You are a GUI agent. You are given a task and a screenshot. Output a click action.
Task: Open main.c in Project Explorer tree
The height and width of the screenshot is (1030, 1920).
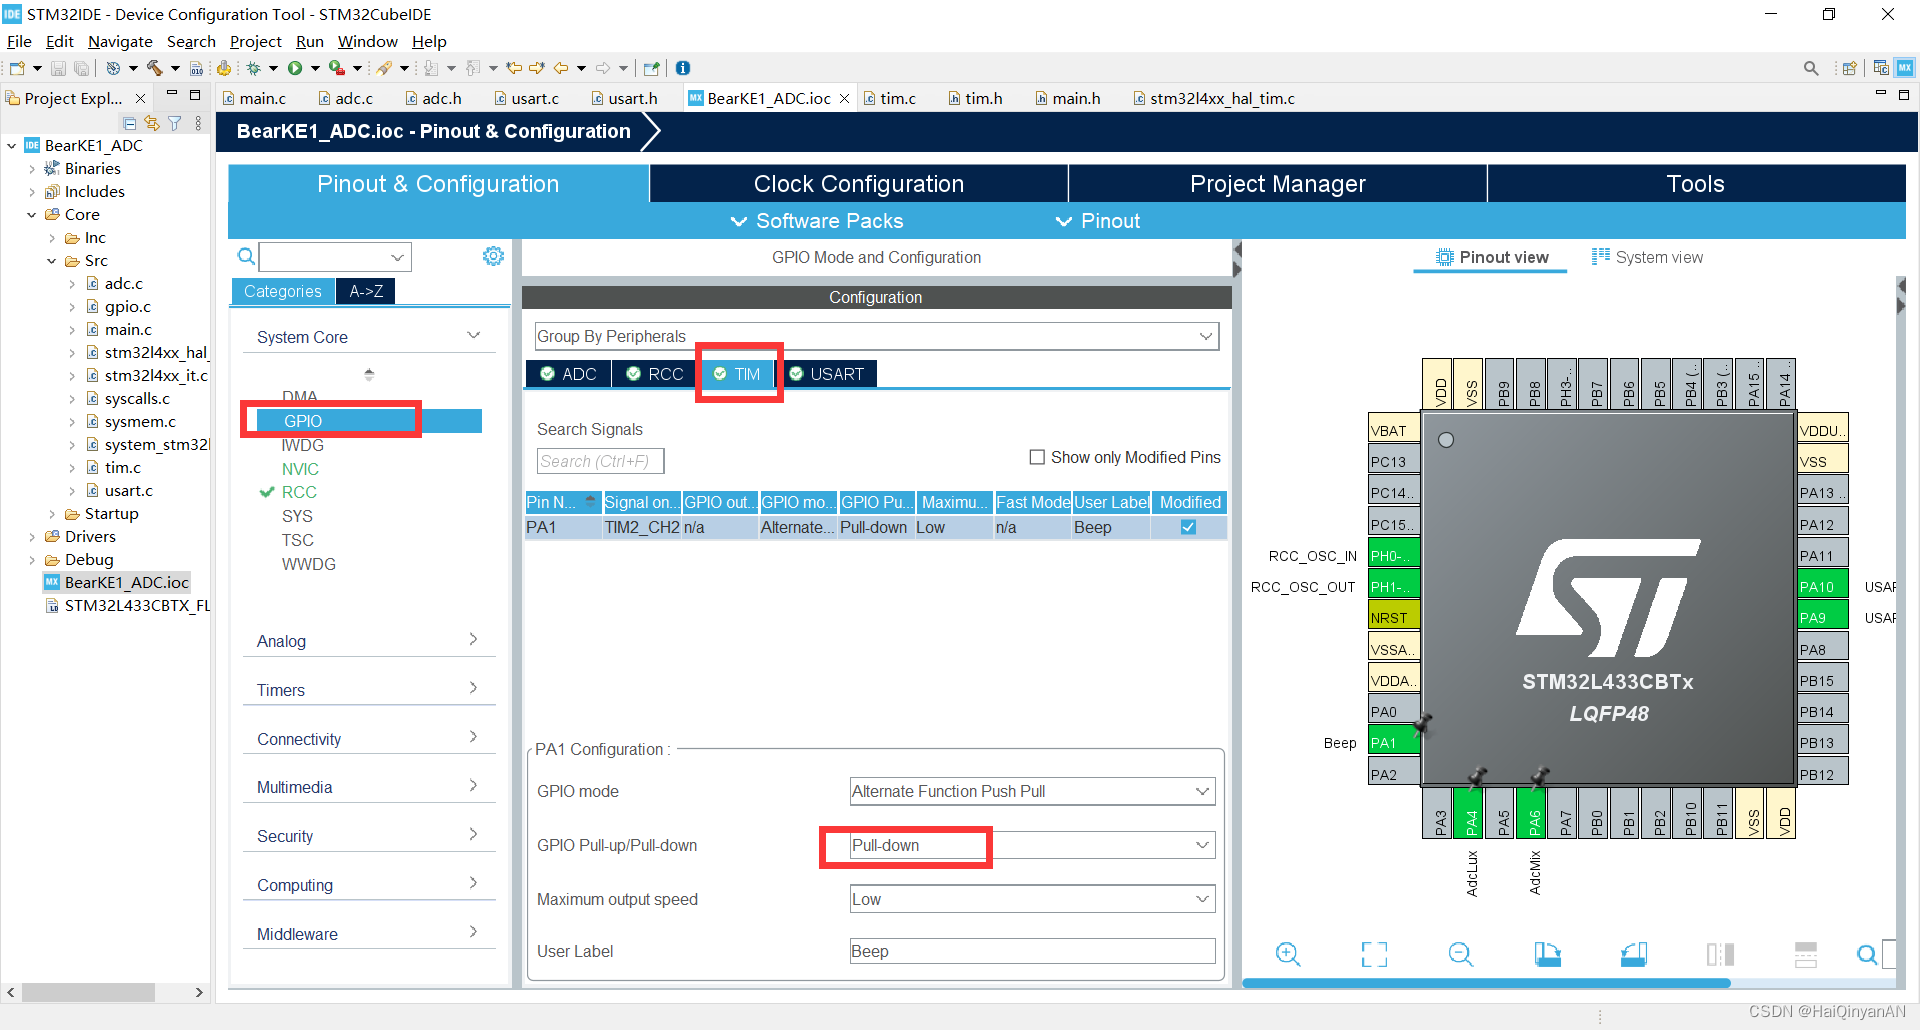click(128, 330)
